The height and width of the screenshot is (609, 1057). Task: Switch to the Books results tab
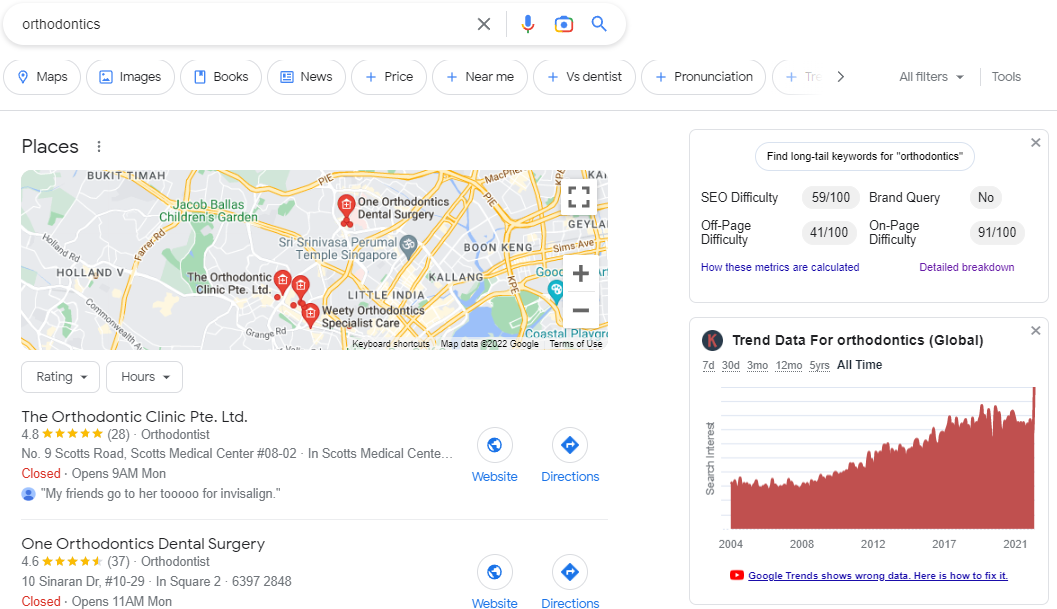coord(221,77)
